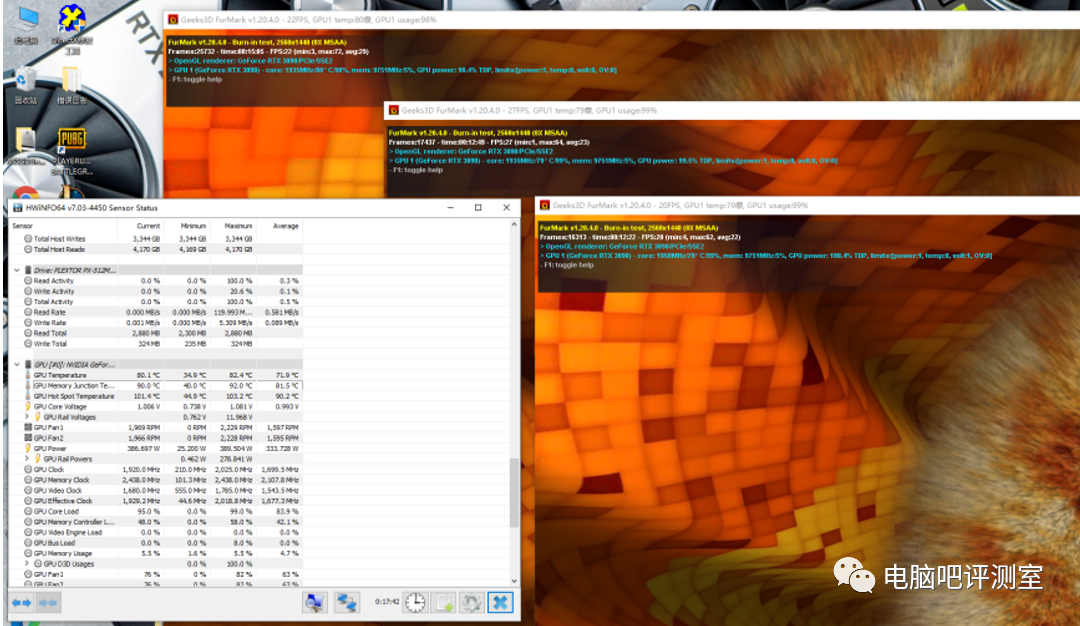The image size is (1080, 626).
Task: Click the circle icon of GPU Clock
Action: click(28, 470)
